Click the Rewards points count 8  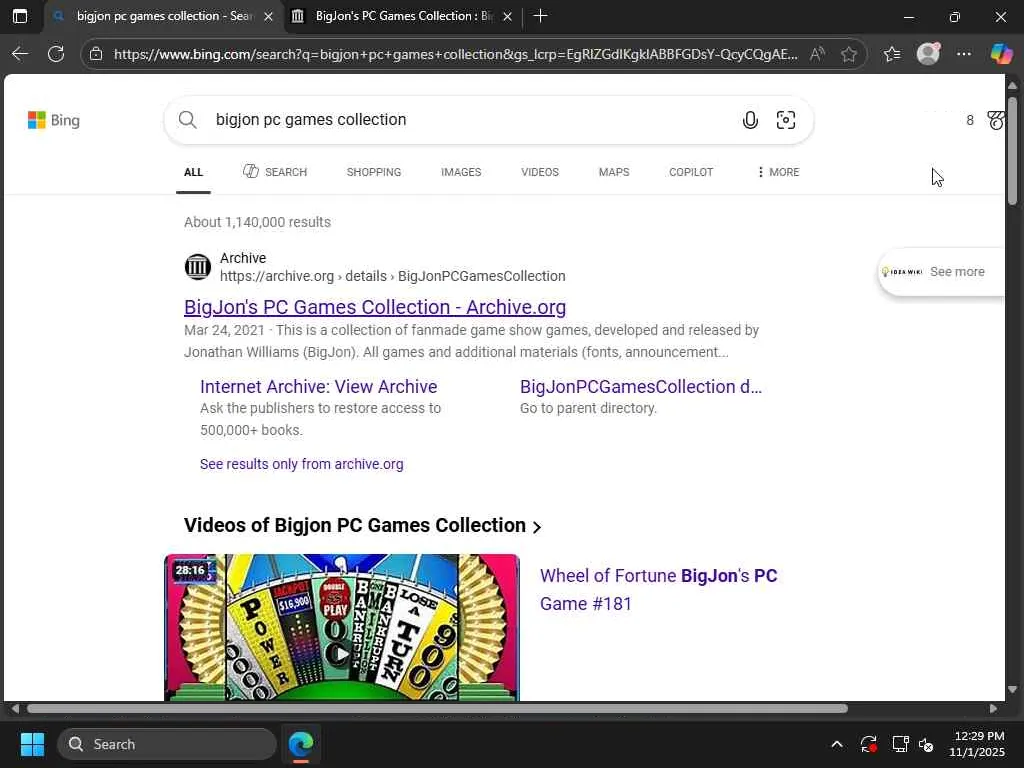click(x=970, y=120)
